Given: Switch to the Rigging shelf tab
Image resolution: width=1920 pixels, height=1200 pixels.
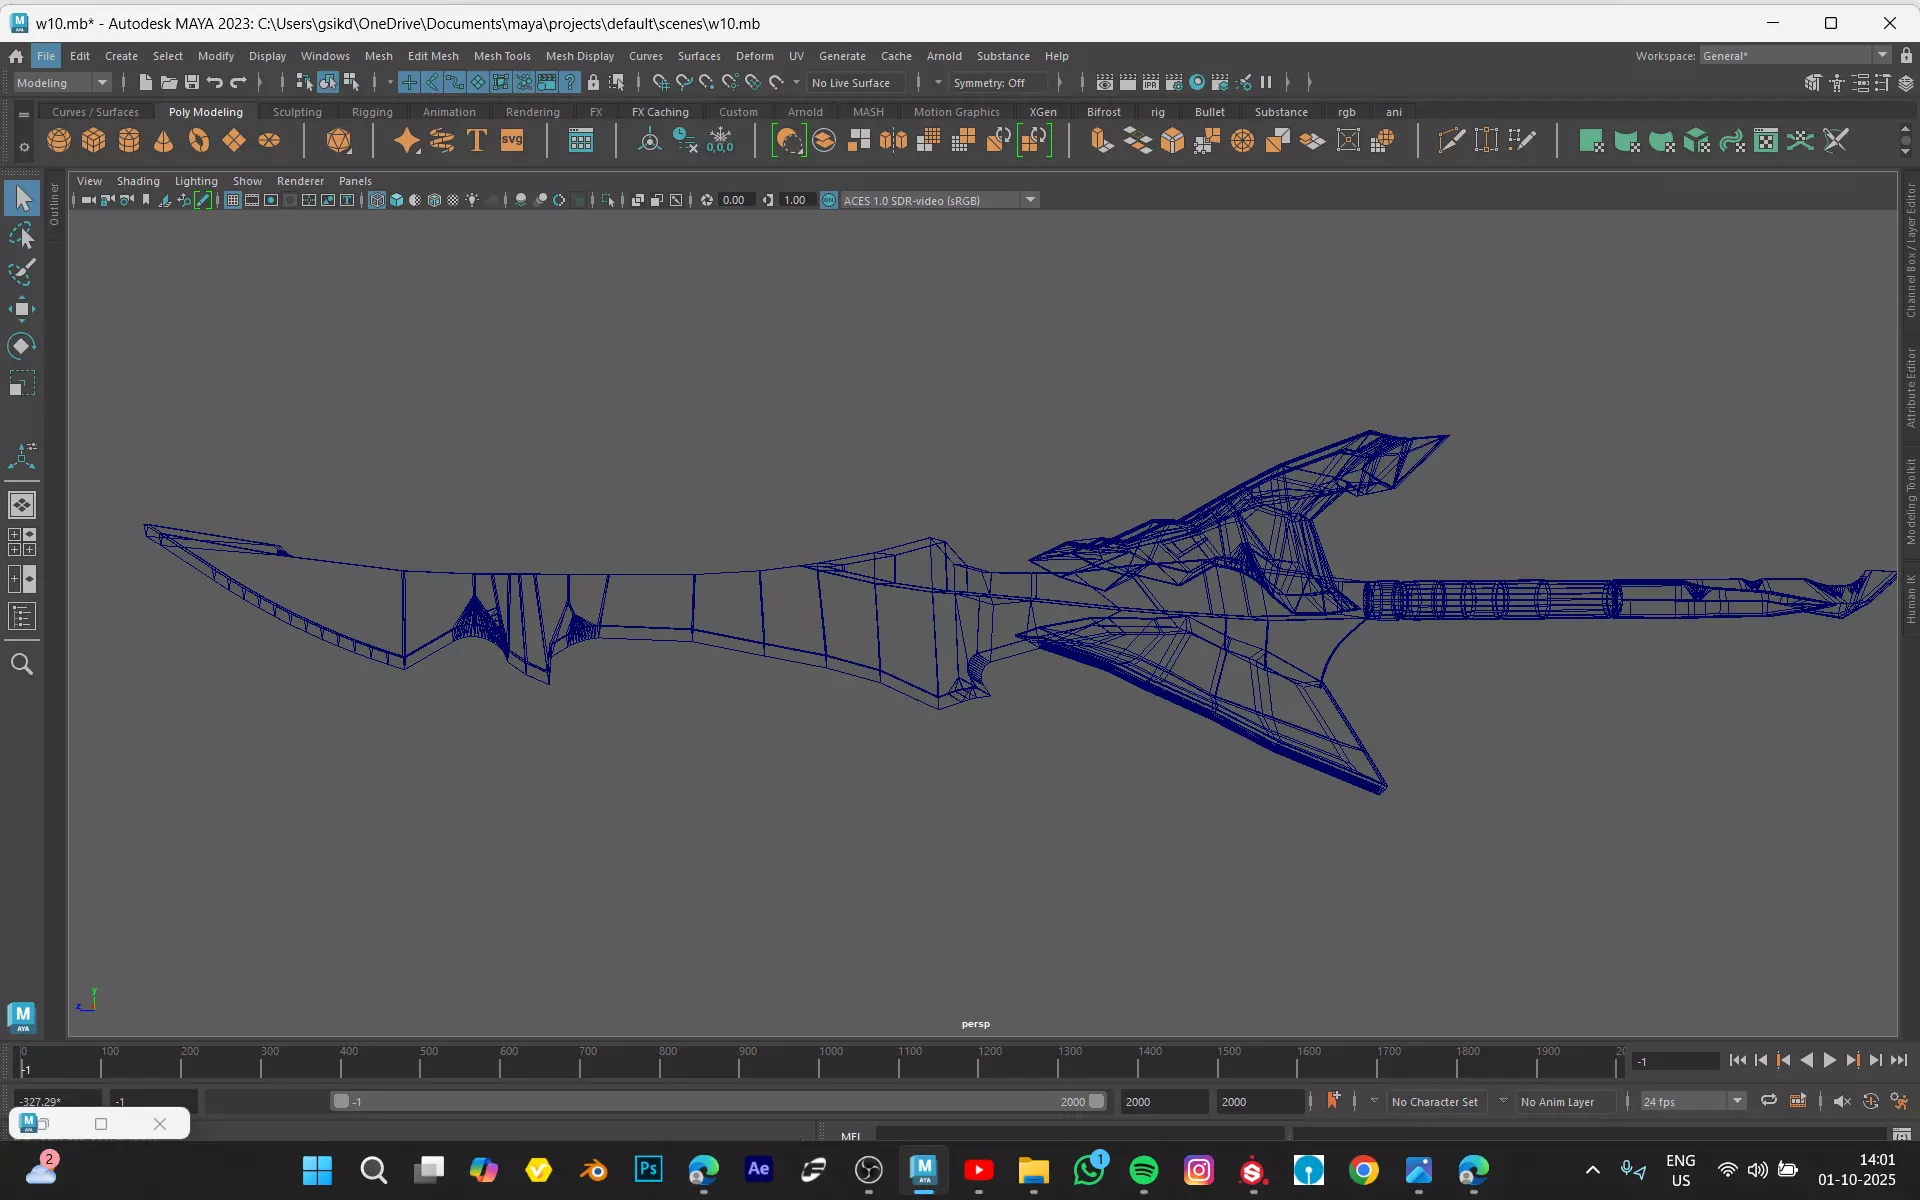Looking at the screenshot, I should click(x=372, y=112).
